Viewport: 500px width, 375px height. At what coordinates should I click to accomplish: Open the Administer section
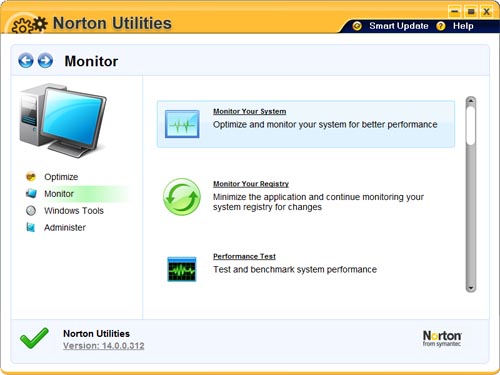65,228
